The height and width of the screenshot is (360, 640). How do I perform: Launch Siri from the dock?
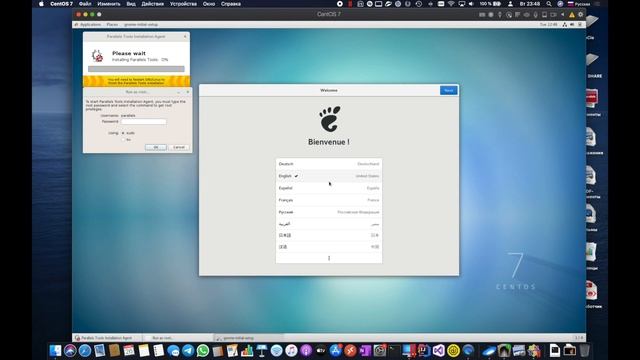[70, 351]
